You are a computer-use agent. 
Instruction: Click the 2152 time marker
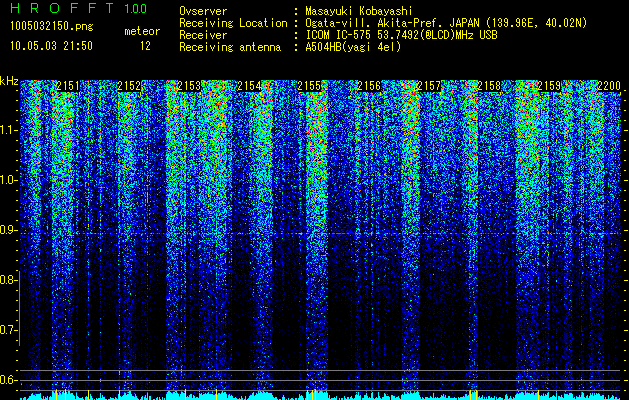point(129,86)
